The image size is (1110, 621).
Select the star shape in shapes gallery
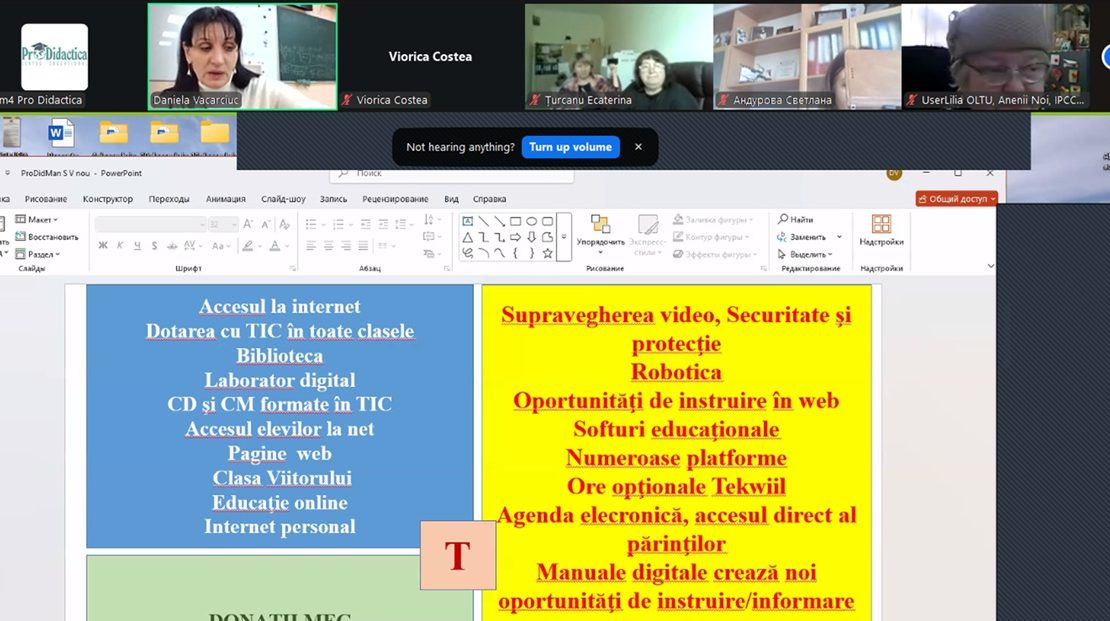[547, 253]
